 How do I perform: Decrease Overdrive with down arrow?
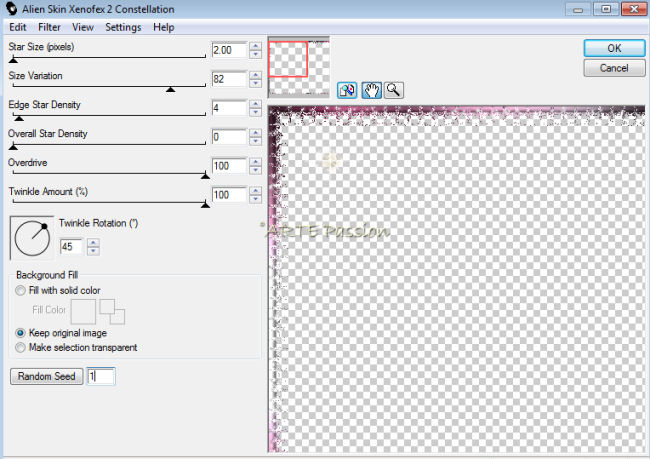pyautogui.click(x=256, y=170)
